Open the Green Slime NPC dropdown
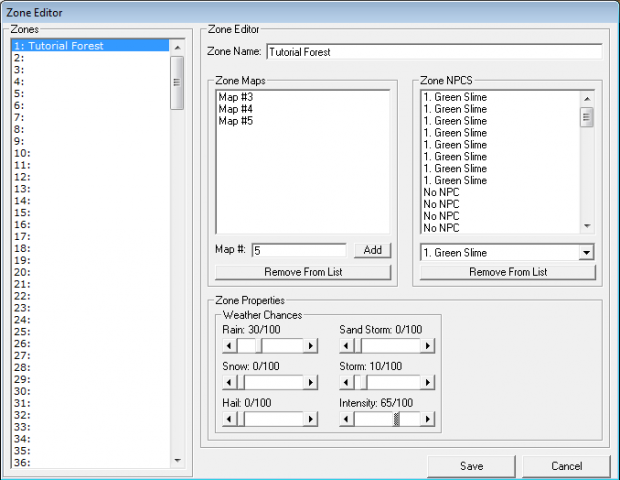This screenshot has height=480, width=620. tap(586, 253)
